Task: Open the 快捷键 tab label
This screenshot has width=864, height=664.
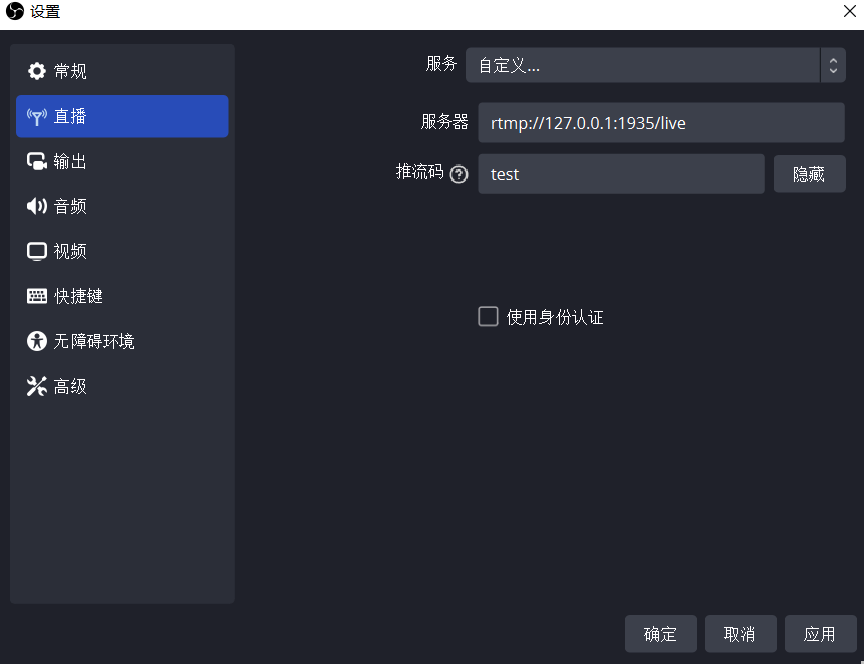Action: click(78, 296)
